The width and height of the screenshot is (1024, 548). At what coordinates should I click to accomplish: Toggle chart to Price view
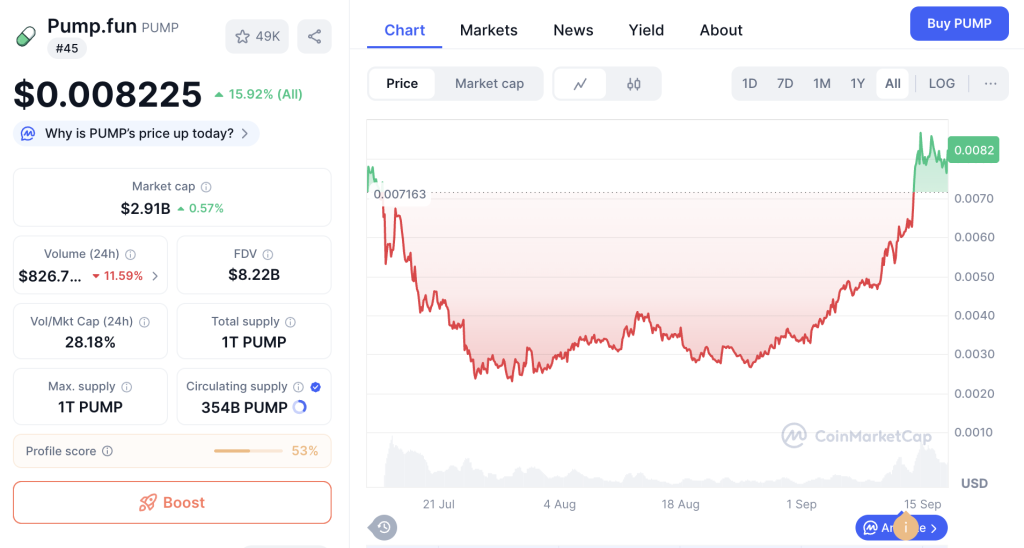point(402,84)
